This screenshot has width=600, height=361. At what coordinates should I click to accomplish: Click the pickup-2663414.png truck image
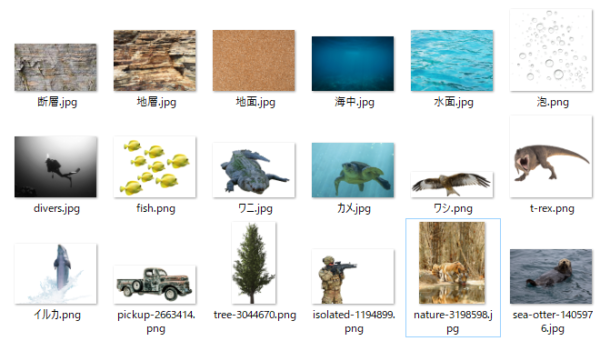tap(155, 285)
